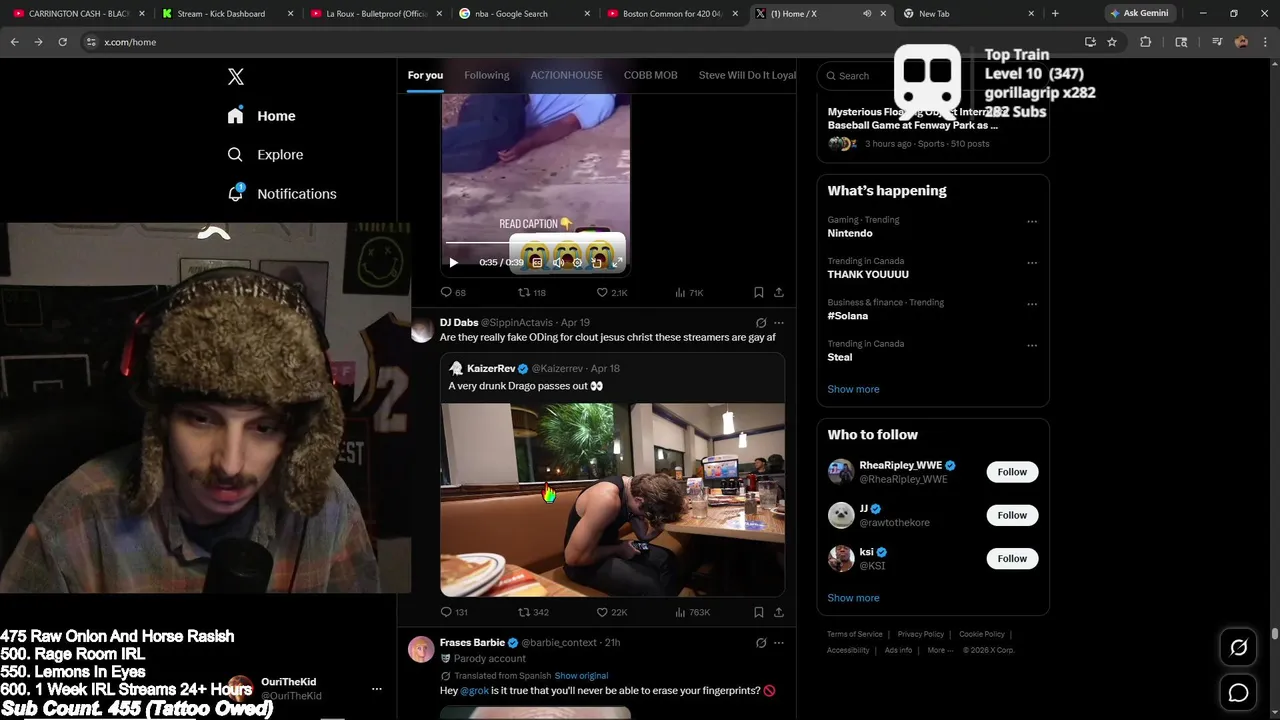Screen dimensions: 1280x720
Task: Go to Home in X sidebar
Action: [261, 116]
